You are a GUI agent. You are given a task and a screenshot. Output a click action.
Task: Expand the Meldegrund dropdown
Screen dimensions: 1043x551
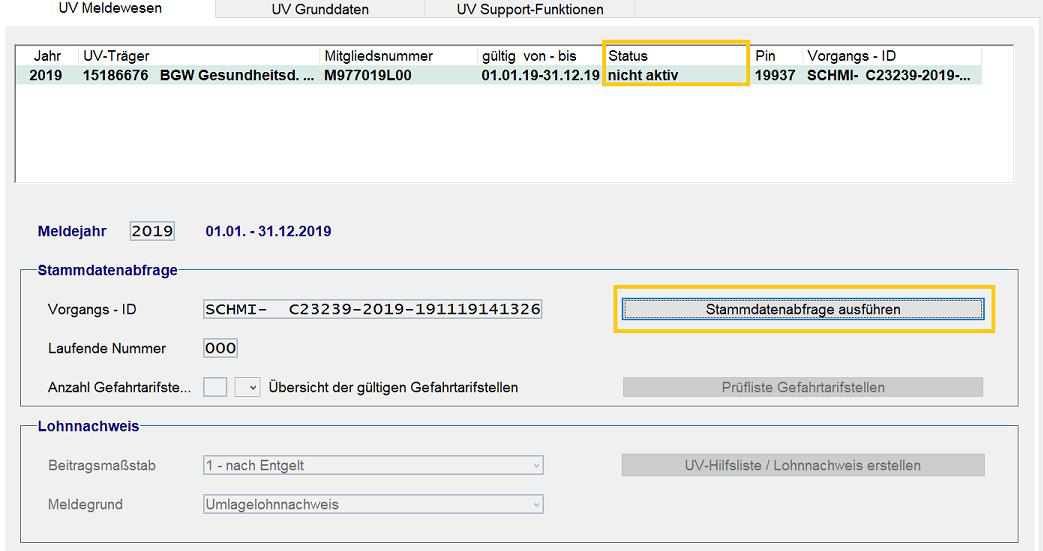click(x=373, y=504)
